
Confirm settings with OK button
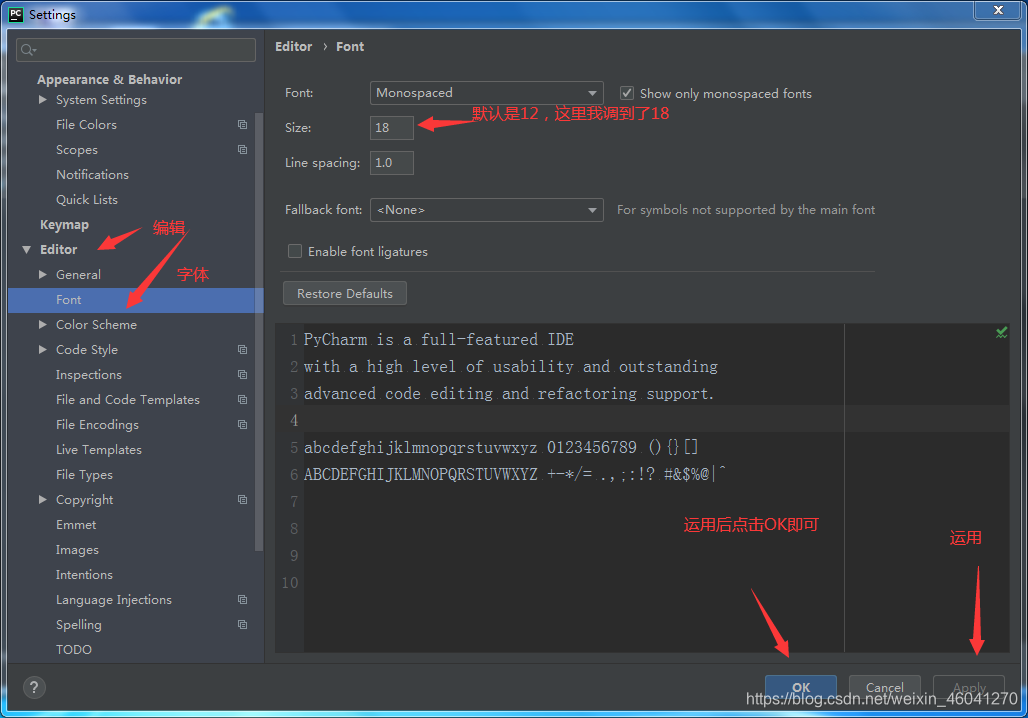(x=801, y=687)
